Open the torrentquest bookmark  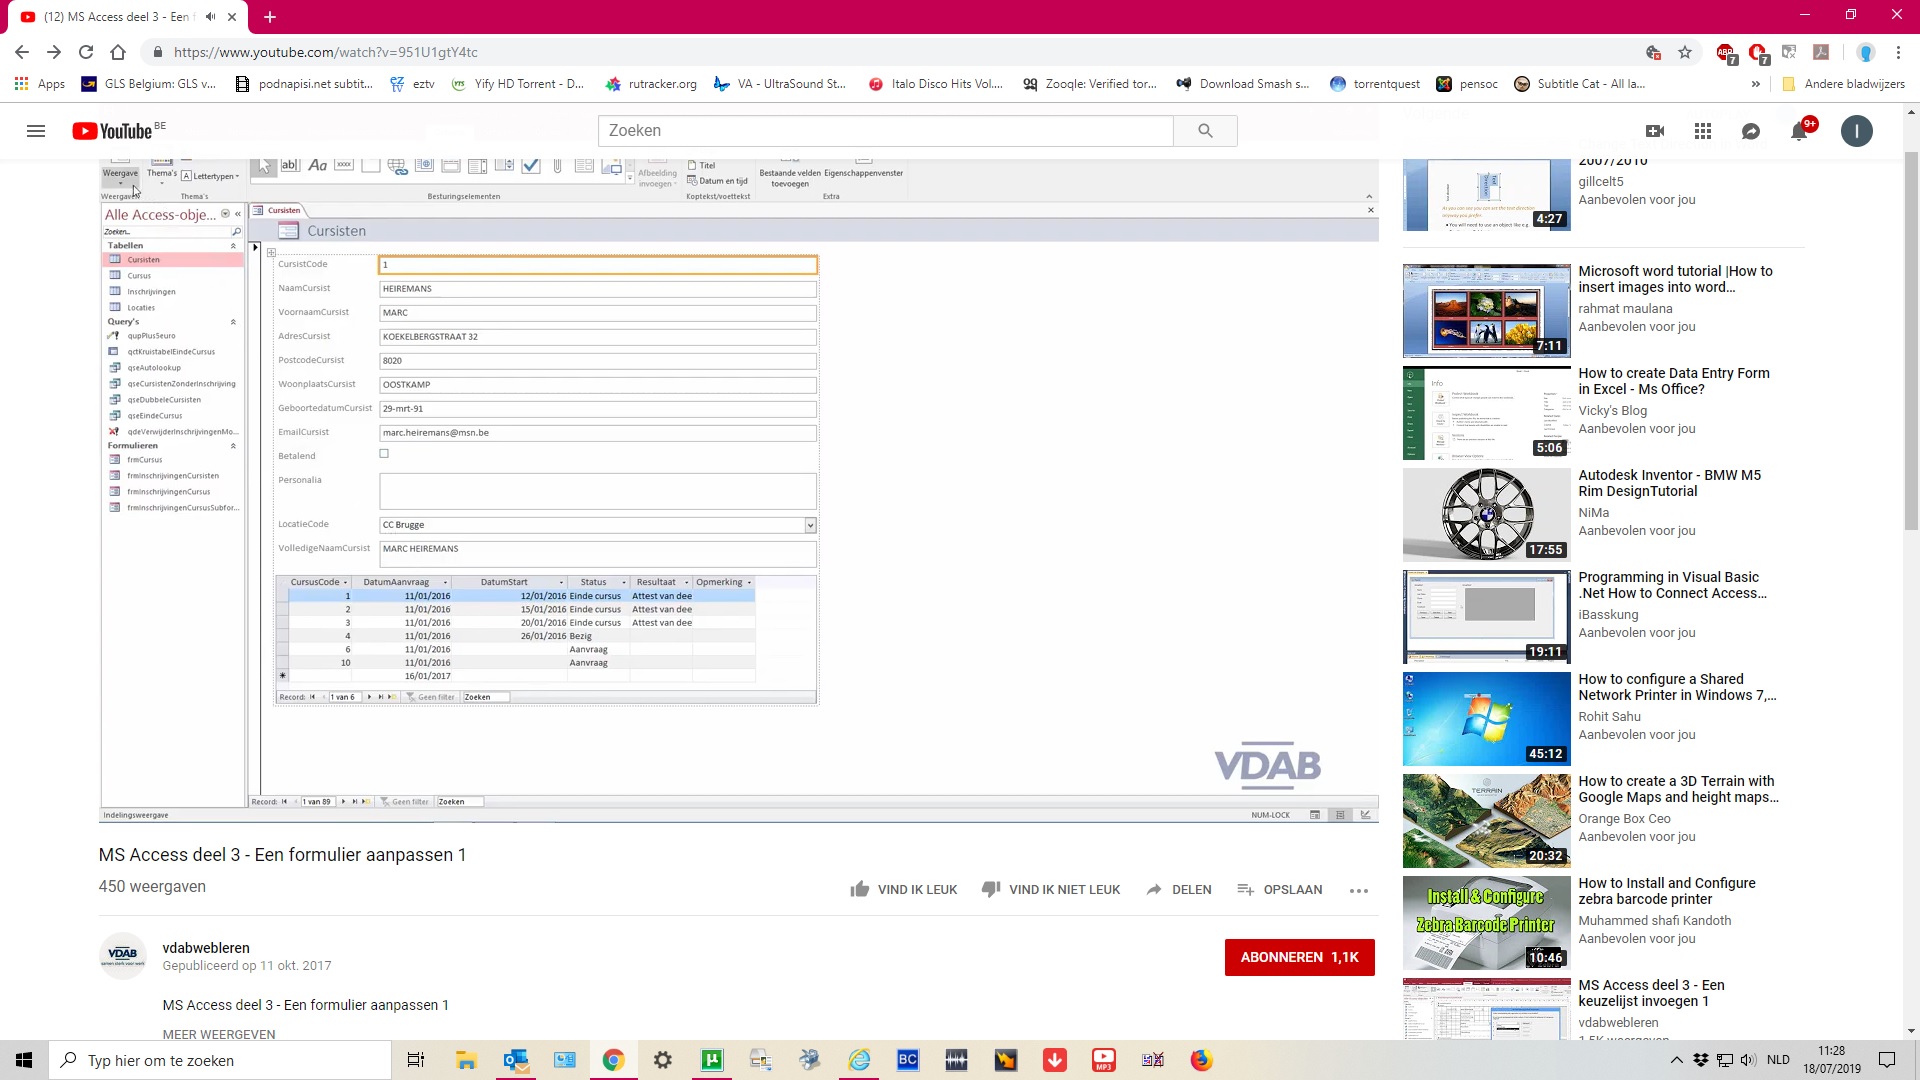point(1375,84)
